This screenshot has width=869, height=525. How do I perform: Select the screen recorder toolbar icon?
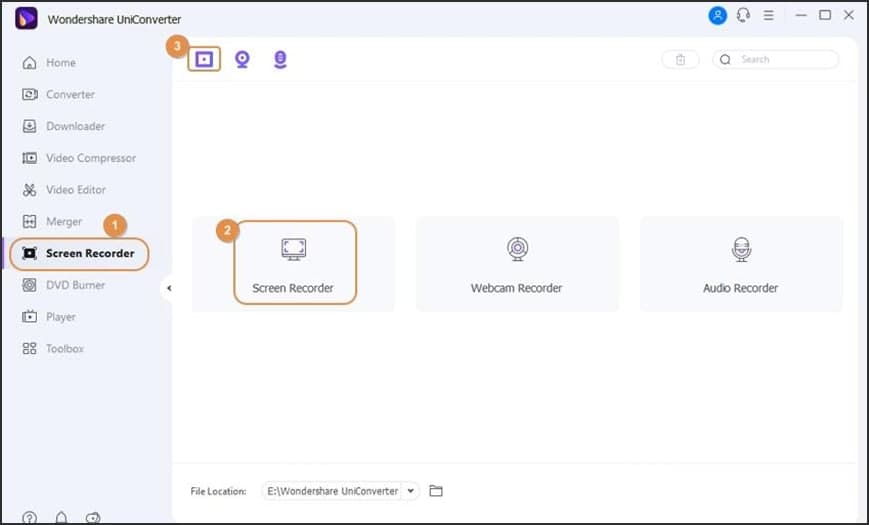coord(204,59)
